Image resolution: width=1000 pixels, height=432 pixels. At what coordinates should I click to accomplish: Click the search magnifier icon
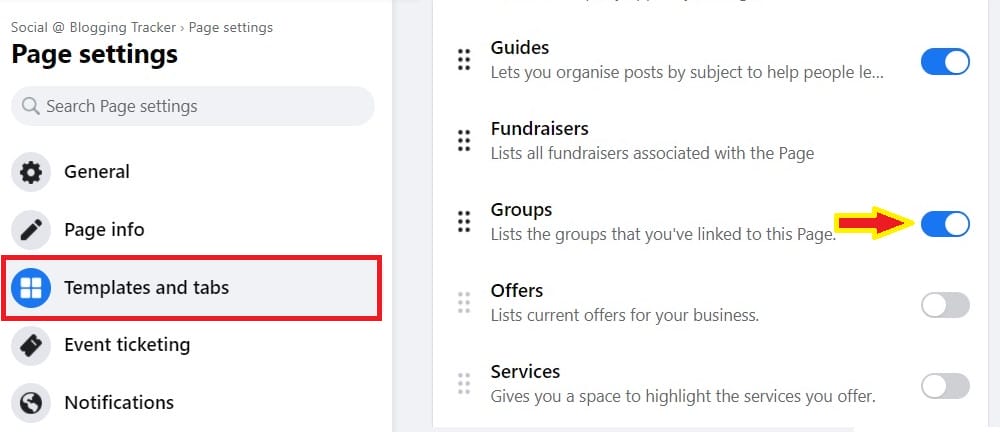click(x=31, y=106)
